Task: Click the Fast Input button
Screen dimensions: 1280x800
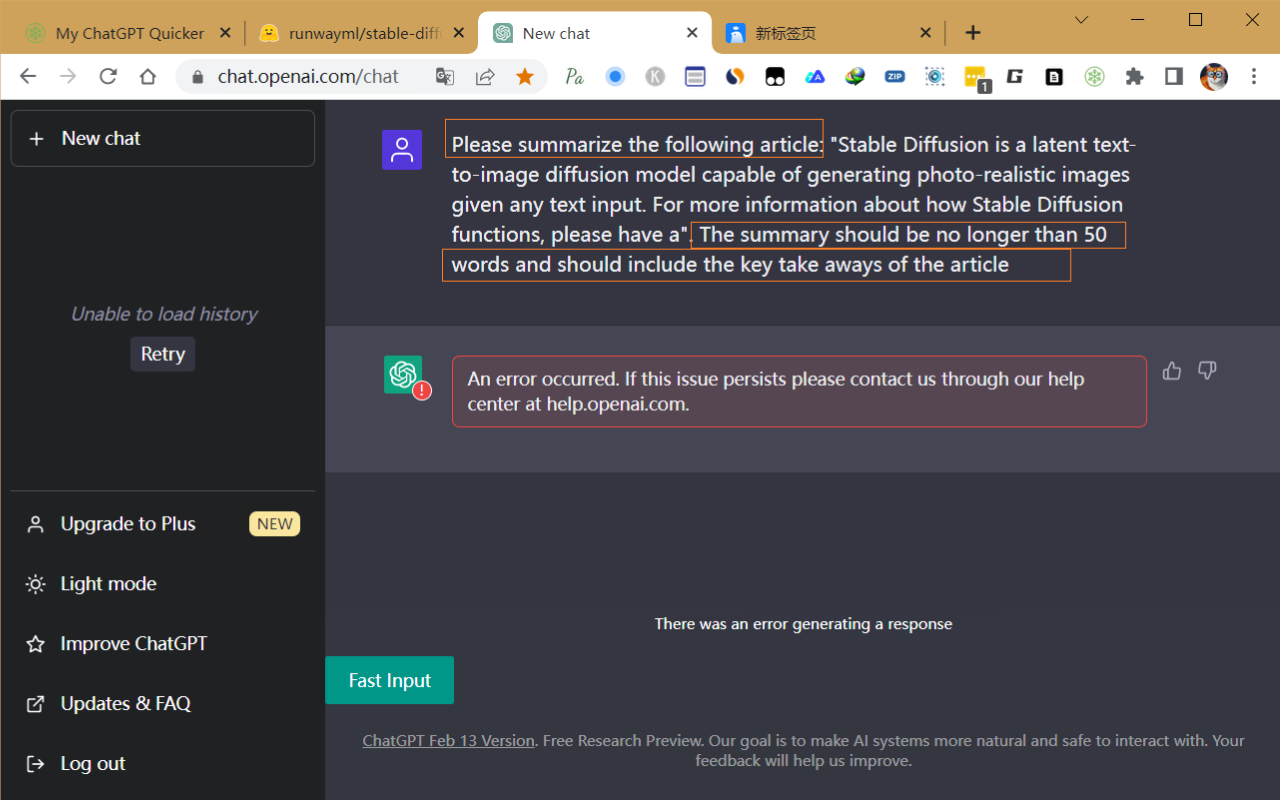Action: tap(390, 680)
